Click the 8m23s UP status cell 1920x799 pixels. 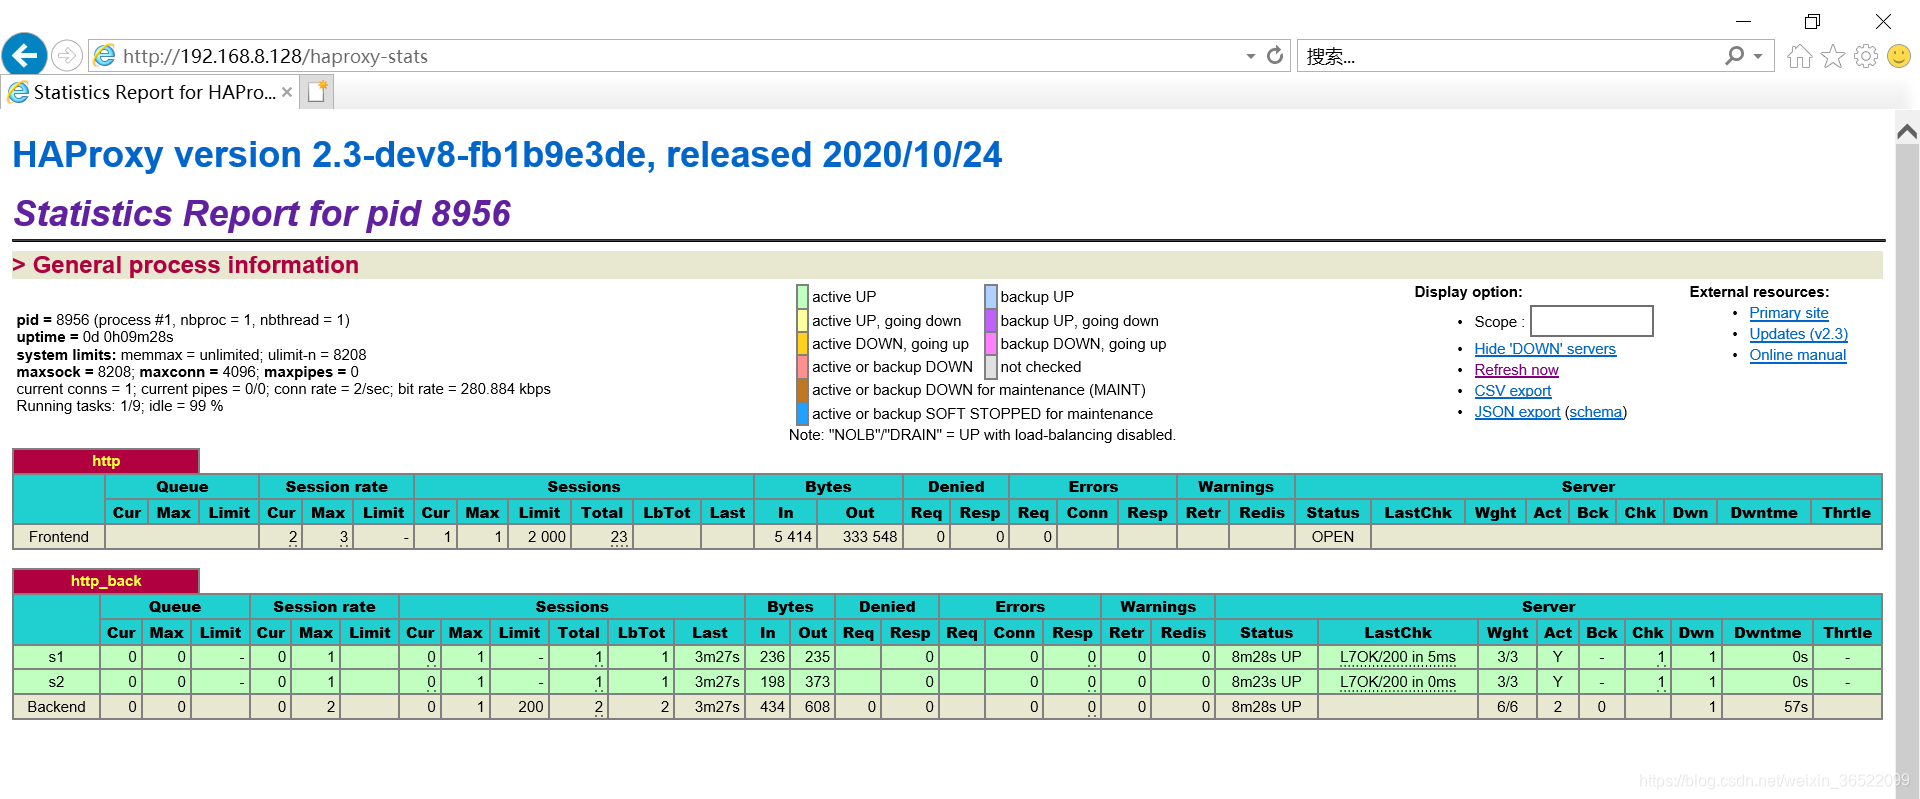(x=1266, y=682)
